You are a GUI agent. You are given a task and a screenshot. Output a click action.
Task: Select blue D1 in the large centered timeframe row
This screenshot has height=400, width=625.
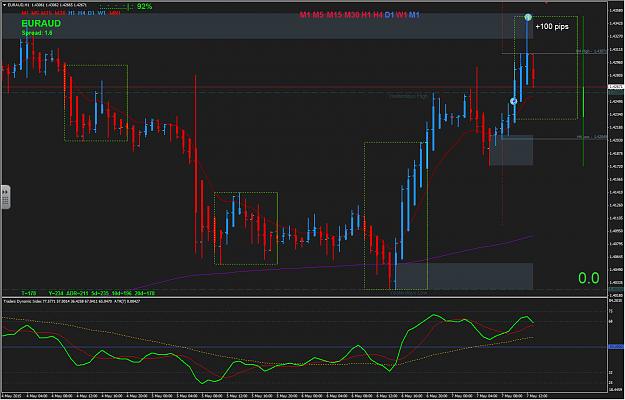click(389, 15)
